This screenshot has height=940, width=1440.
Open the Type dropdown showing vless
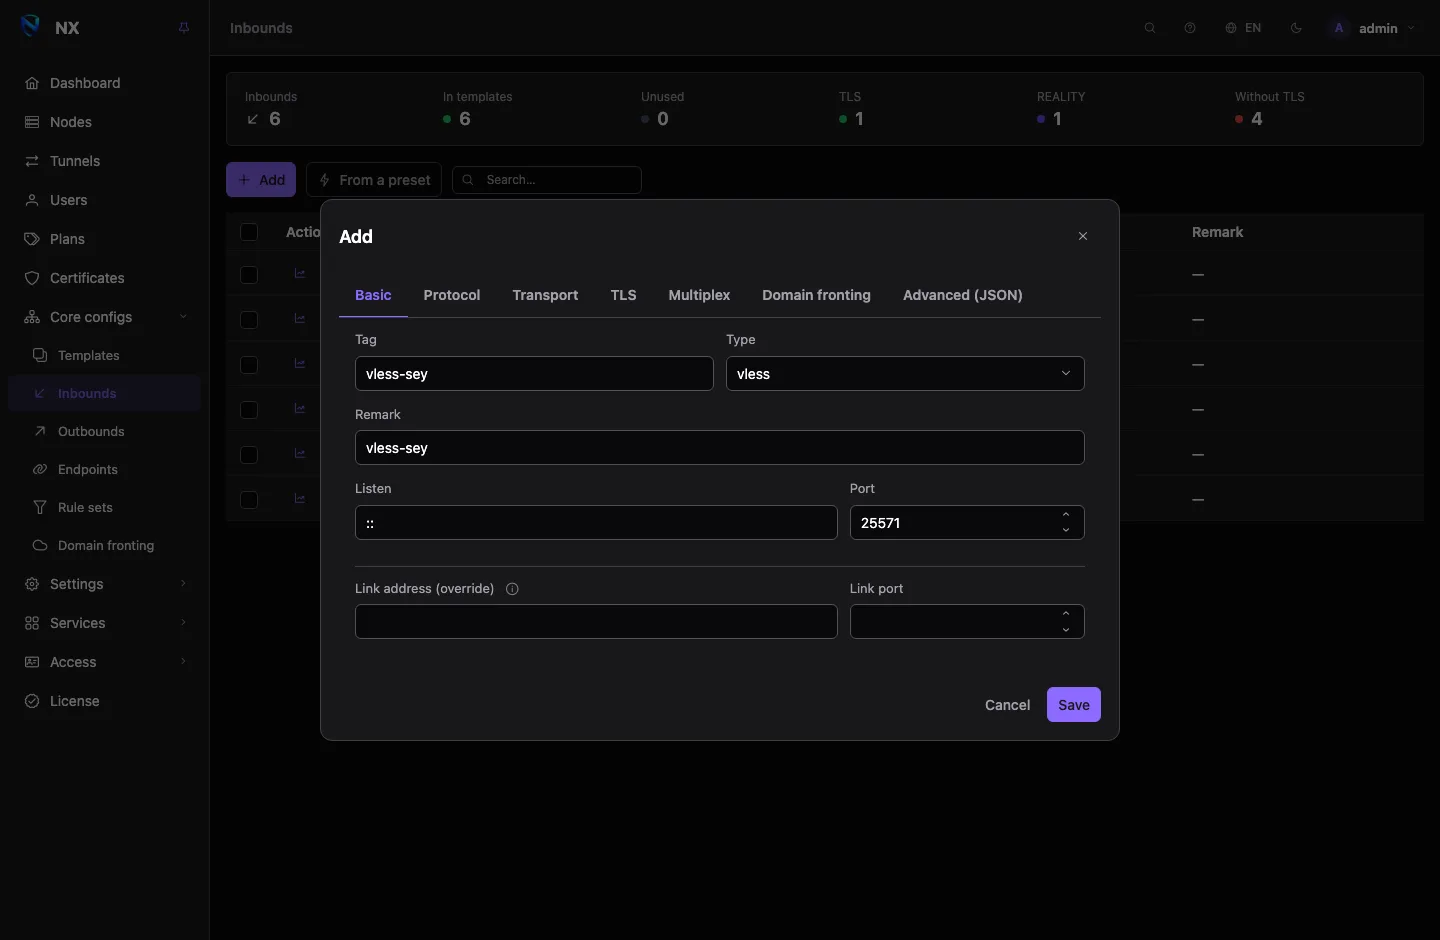pos(905,374)
